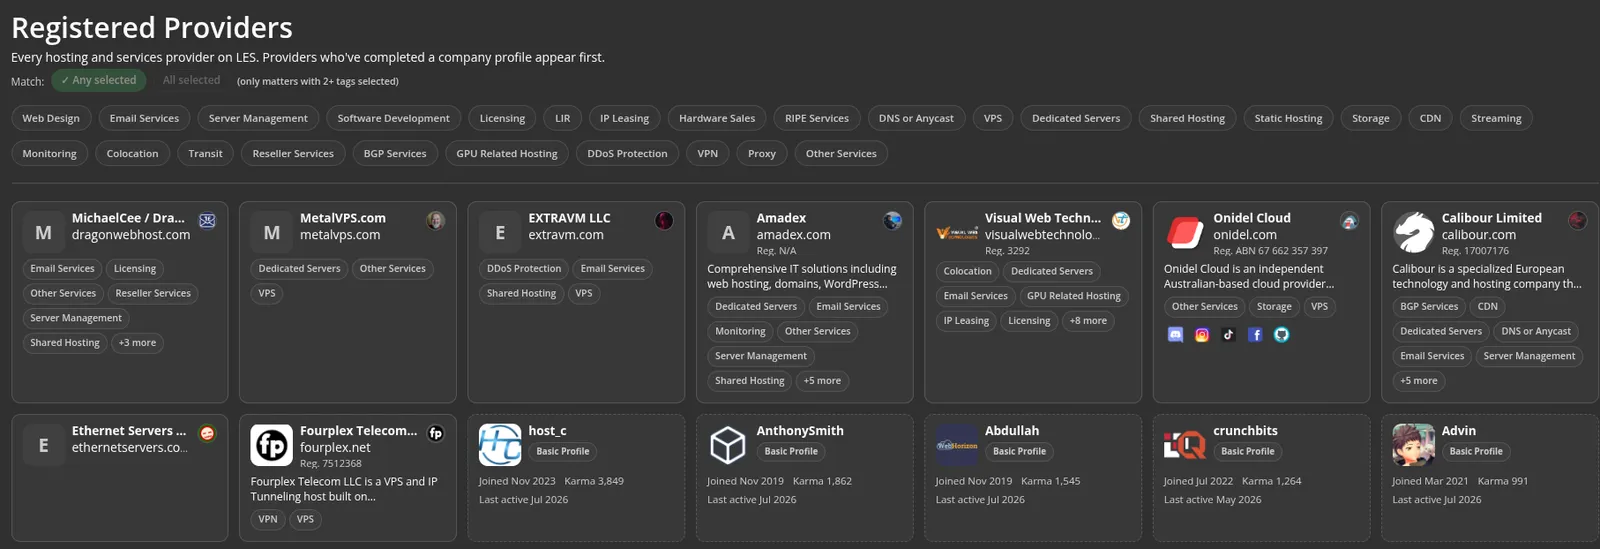
Task: Toggle the LIR filter tag
Action: click(x=563, y=118)
